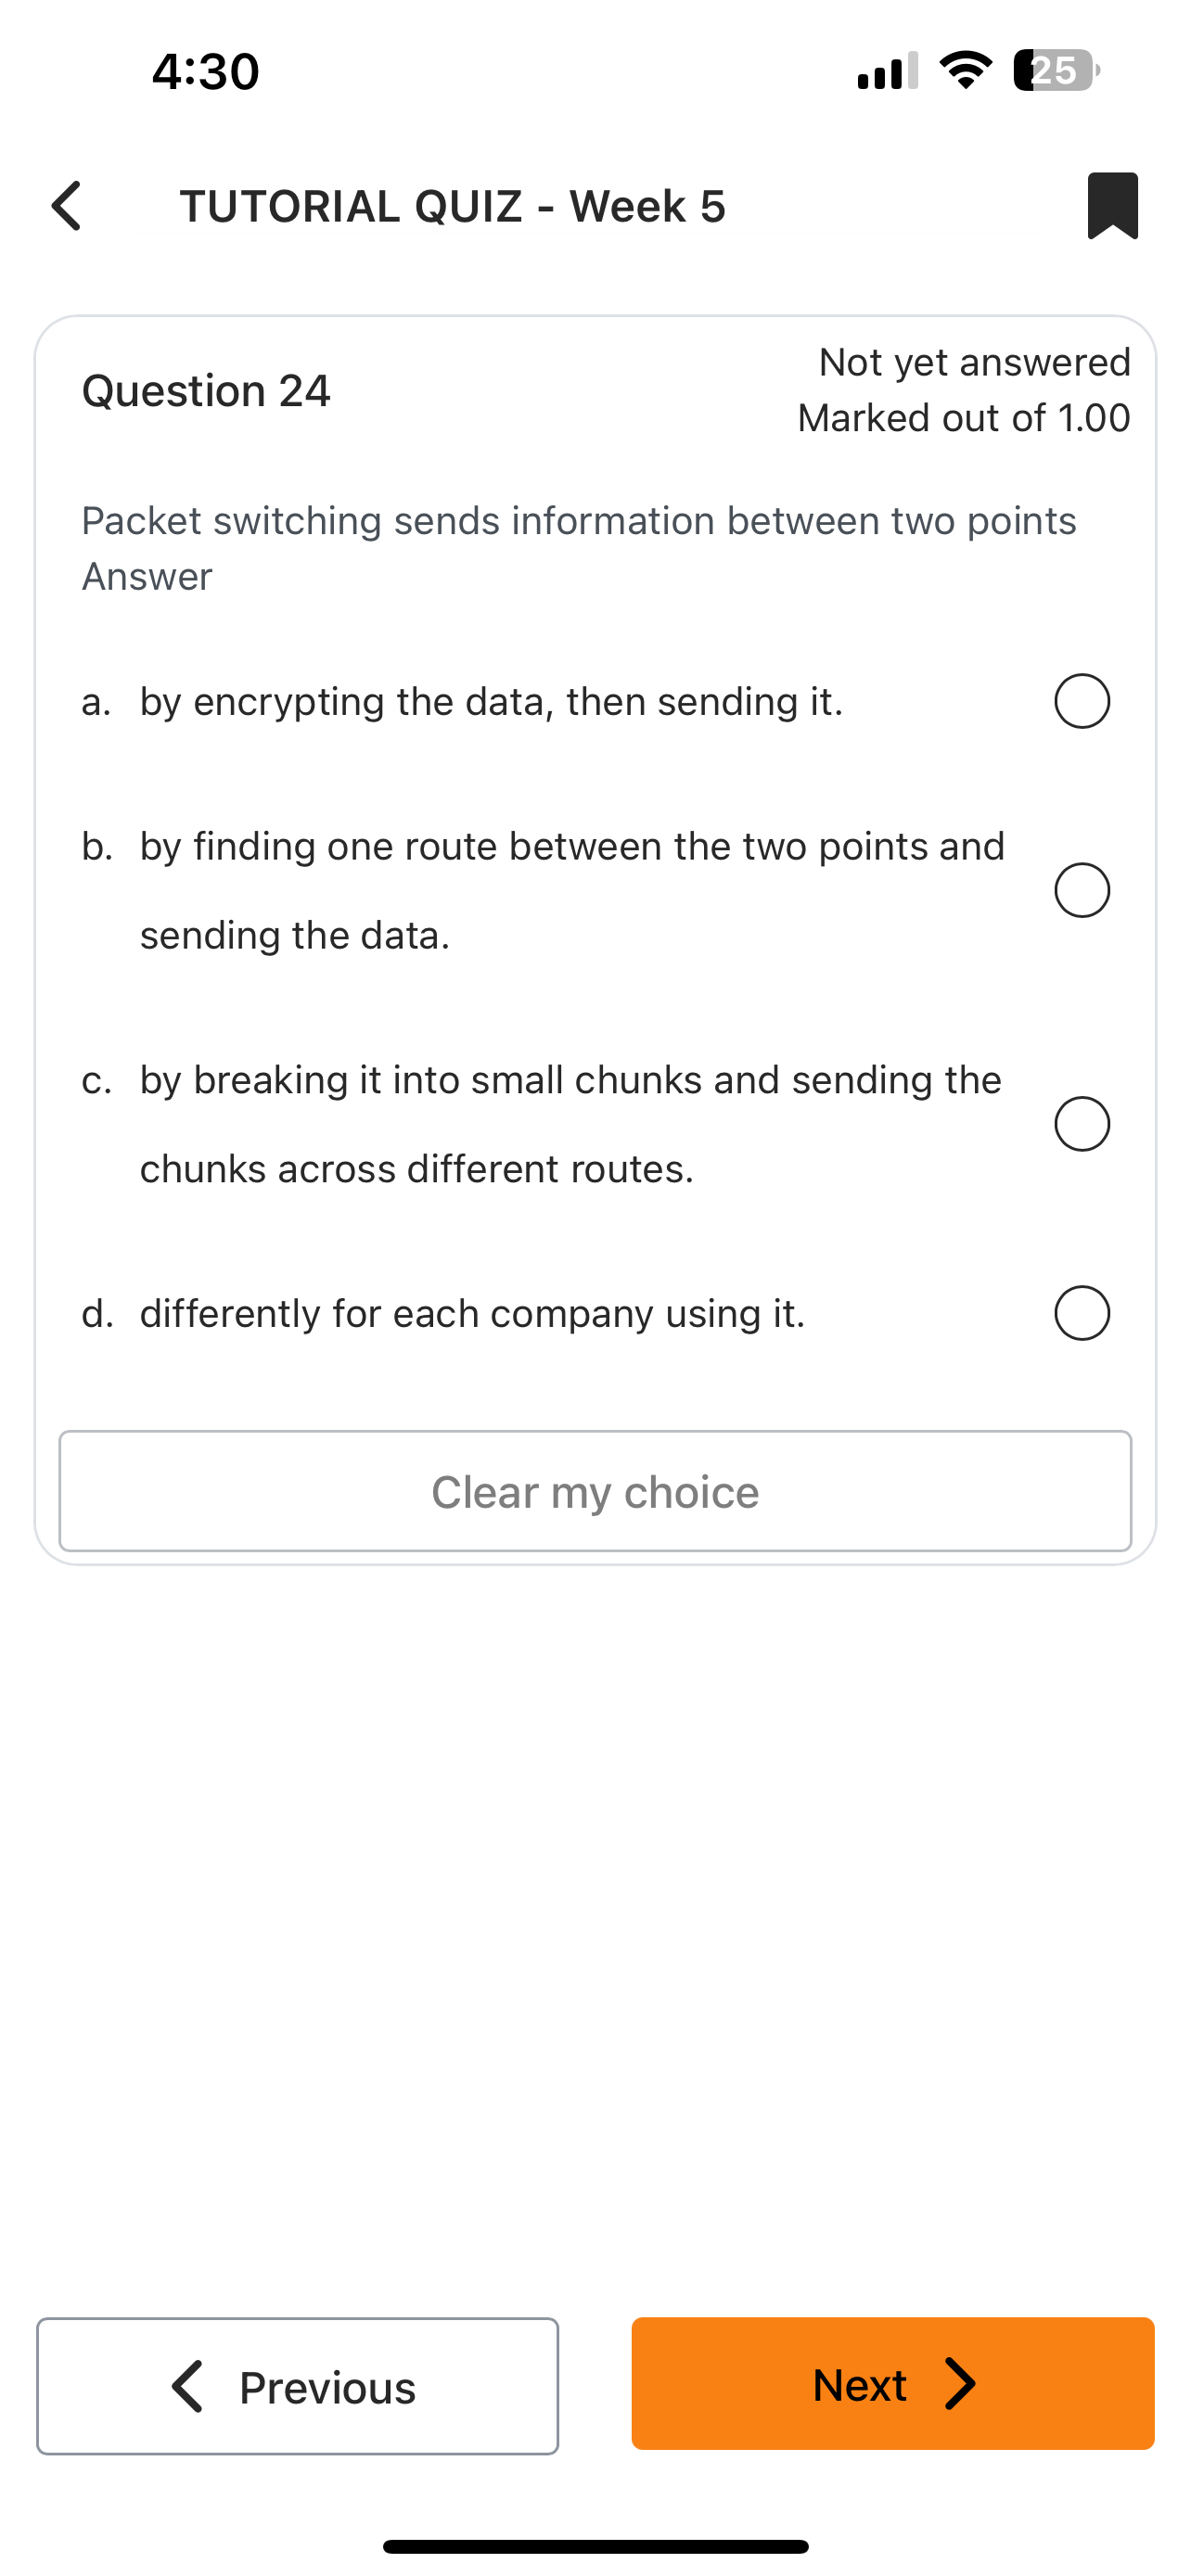Screen dimensions: 1191x2576
Task: Select radio for encrypting the data
Action: pyautogui.click(x=1082, y=701)
